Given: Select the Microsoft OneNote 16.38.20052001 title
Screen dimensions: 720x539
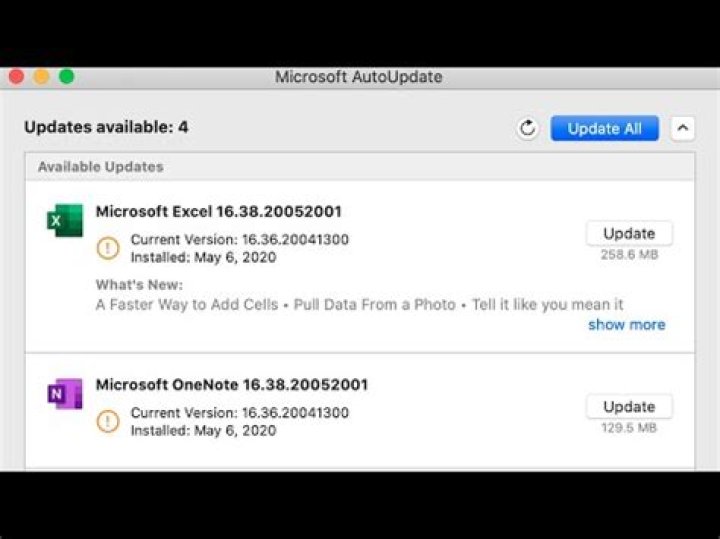Looking at the screenshot, I should point(231,384).
